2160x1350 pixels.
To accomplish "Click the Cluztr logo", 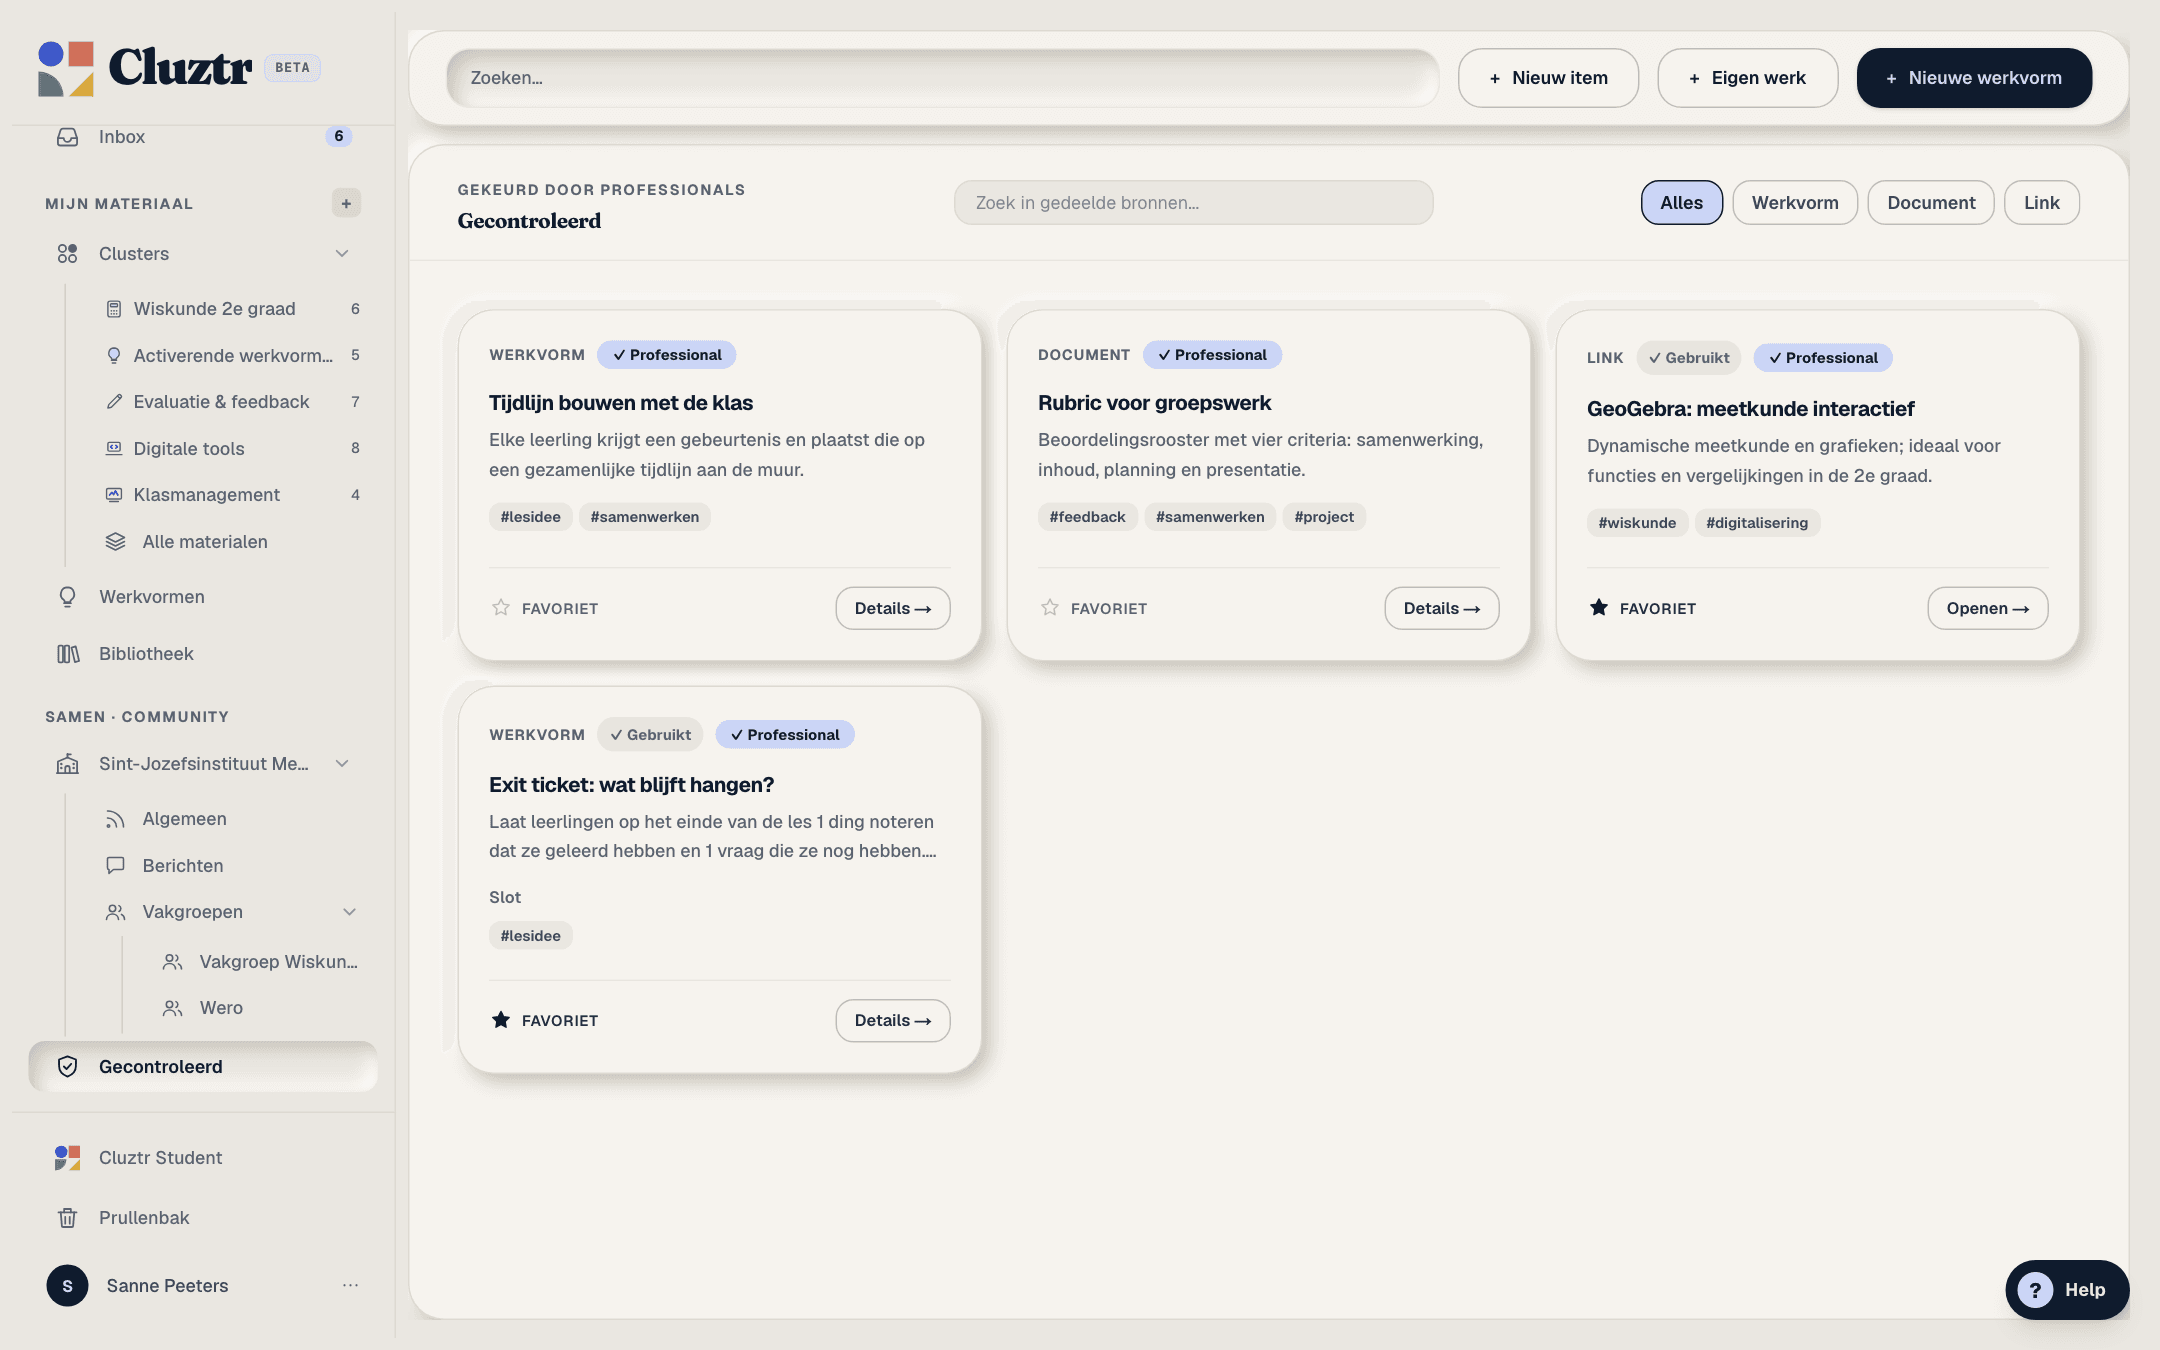I will pyautogui.click(x=145, y=68).
